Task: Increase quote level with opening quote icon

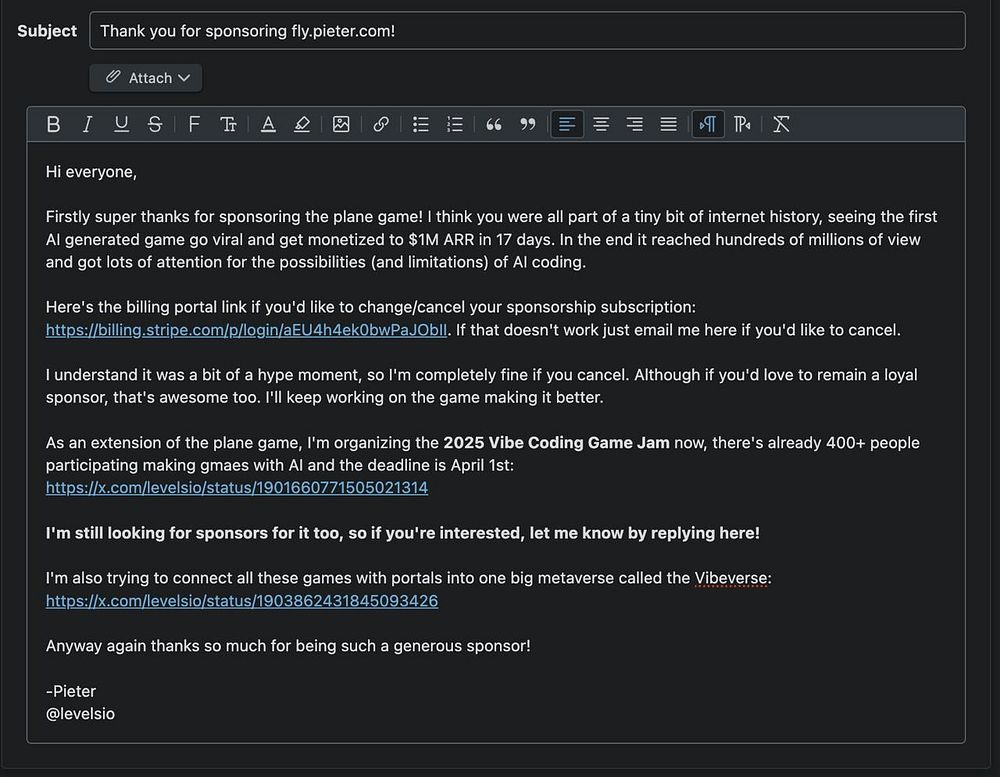Action: 494,124
